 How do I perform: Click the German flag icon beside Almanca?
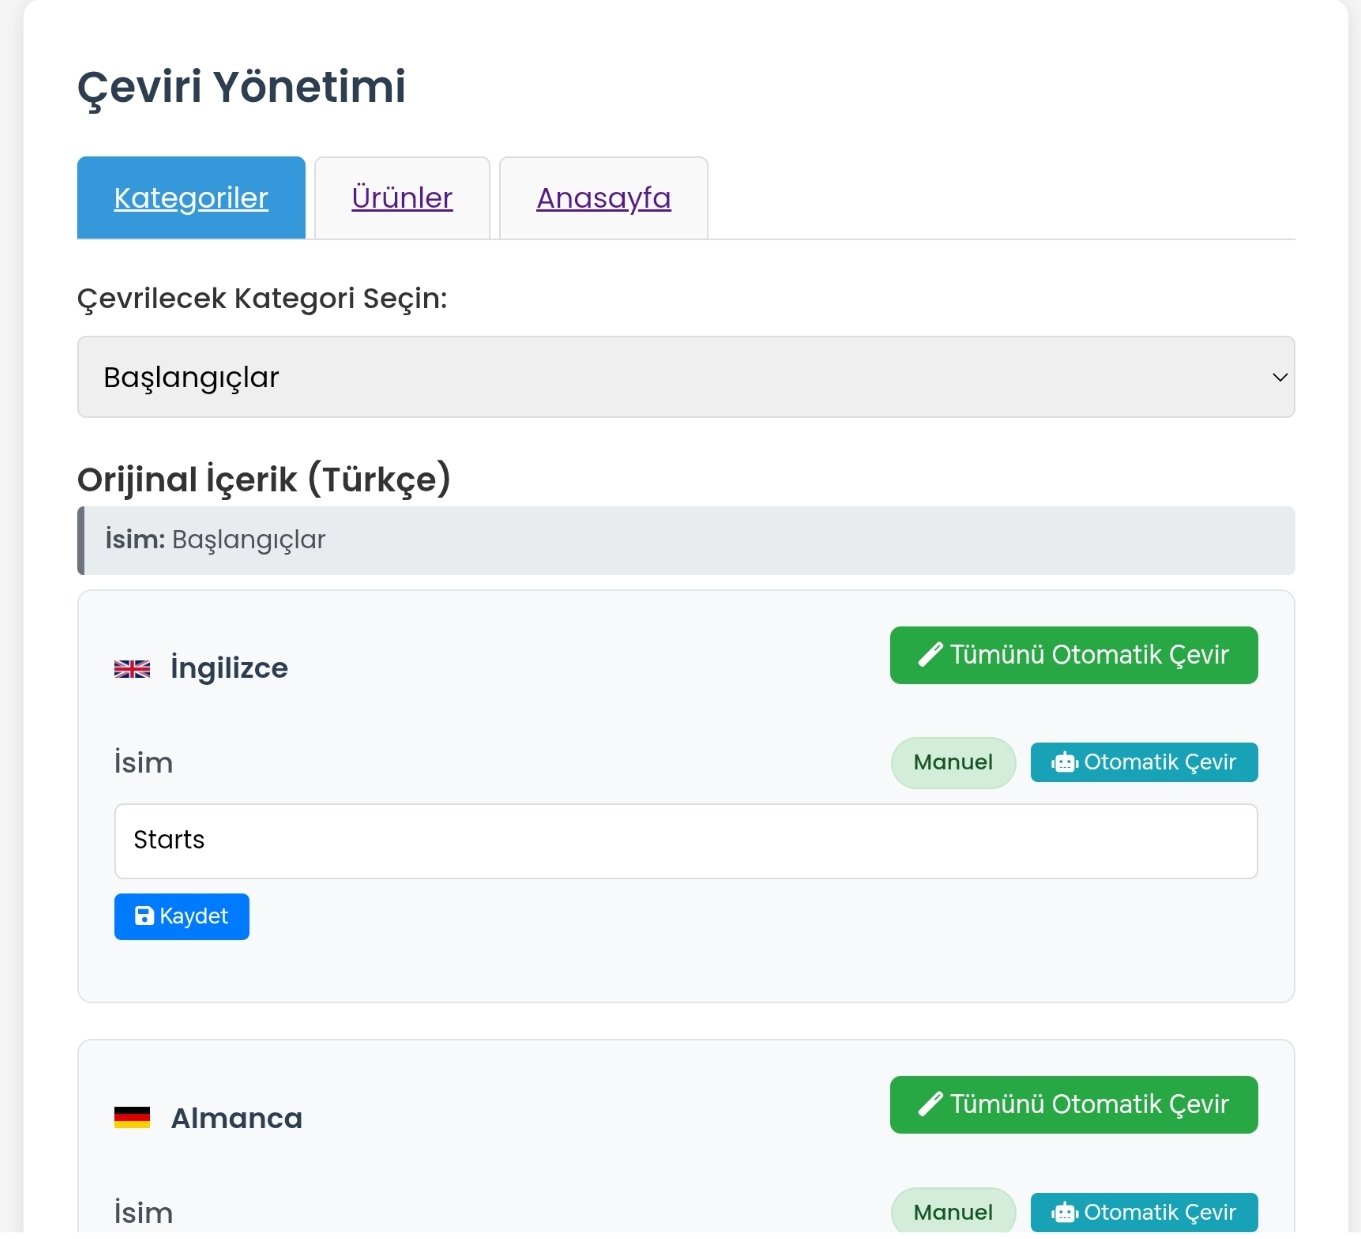[x=132, y=1118]
